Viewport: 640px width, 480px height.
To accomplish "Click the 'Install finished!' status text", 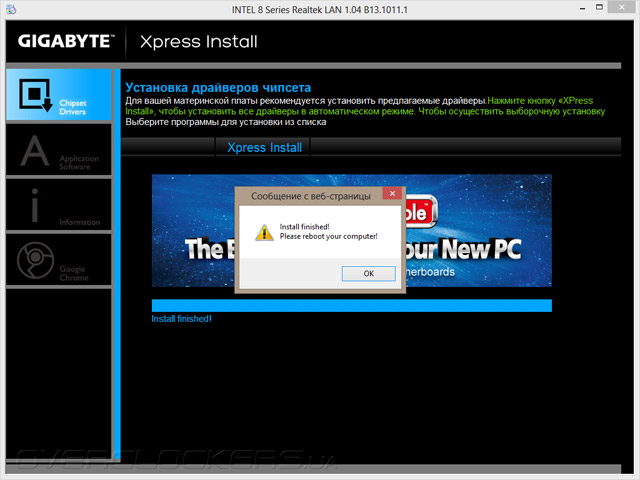I will click(181, 319).
